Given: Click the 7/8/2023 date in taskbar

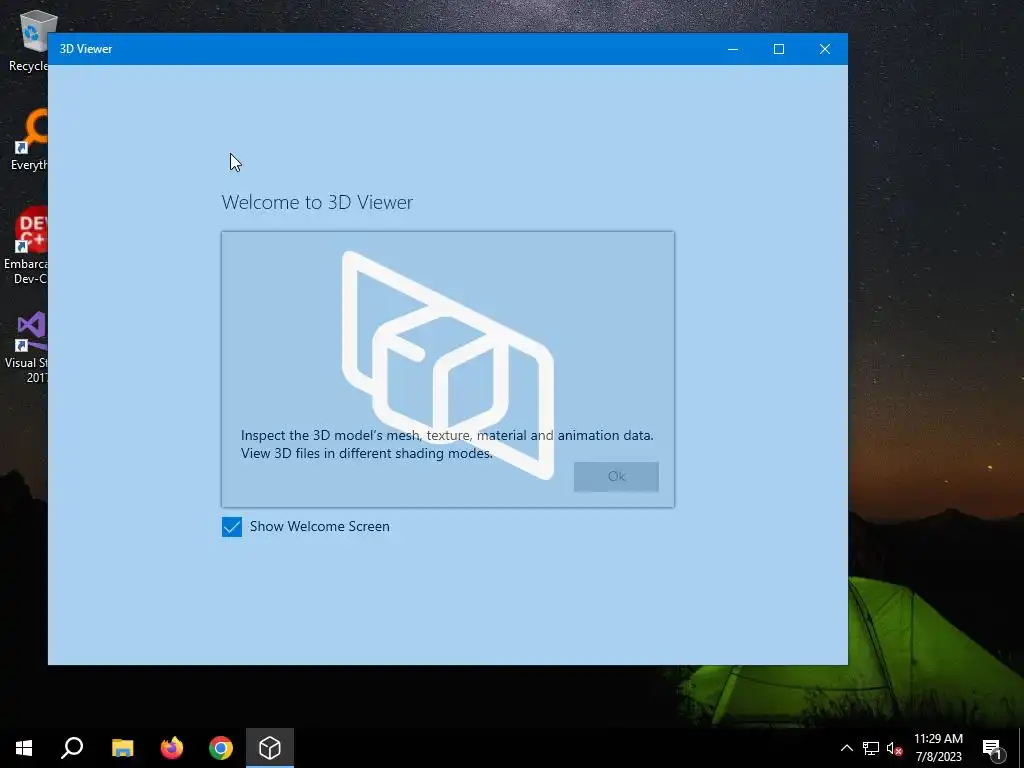Looking at the screenshot, I should click(x=938, y=757).
